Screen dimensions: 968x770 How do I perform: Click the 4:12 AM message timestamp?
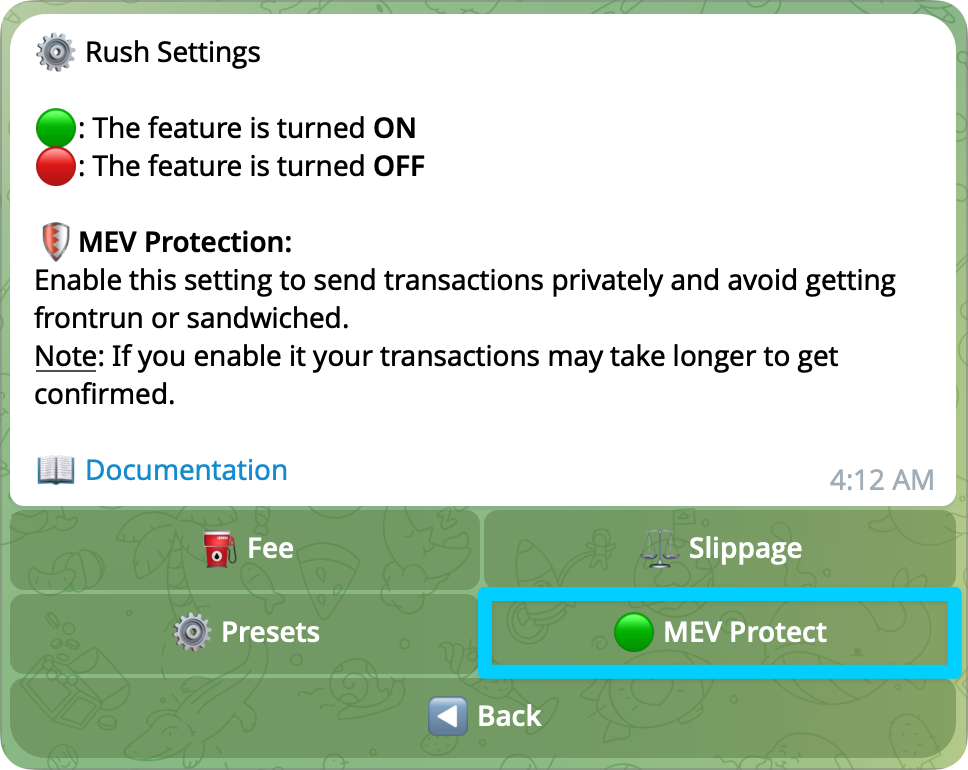pos(881,480)
